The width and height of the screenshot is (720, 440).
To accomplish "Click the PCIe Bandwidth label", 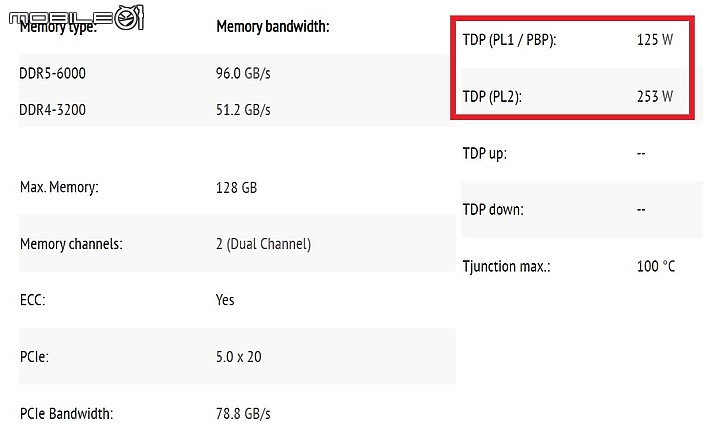I will click(67, 414).
